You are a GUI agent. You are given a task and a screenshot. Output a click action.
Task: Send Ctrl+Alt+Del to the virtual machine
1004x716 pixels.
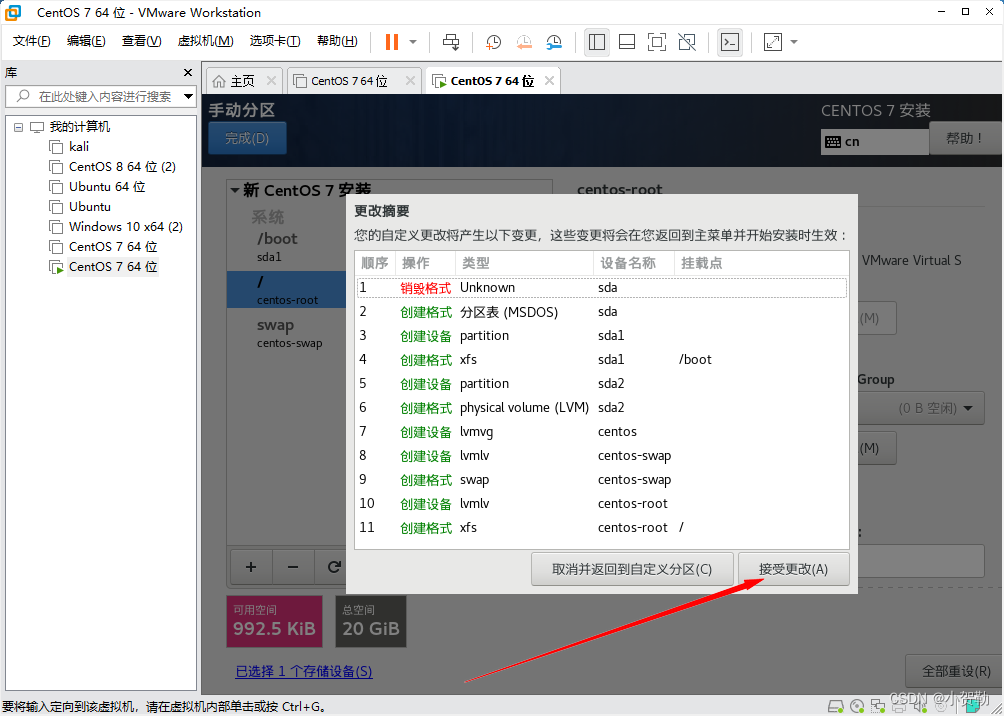[x=451, y=42]
